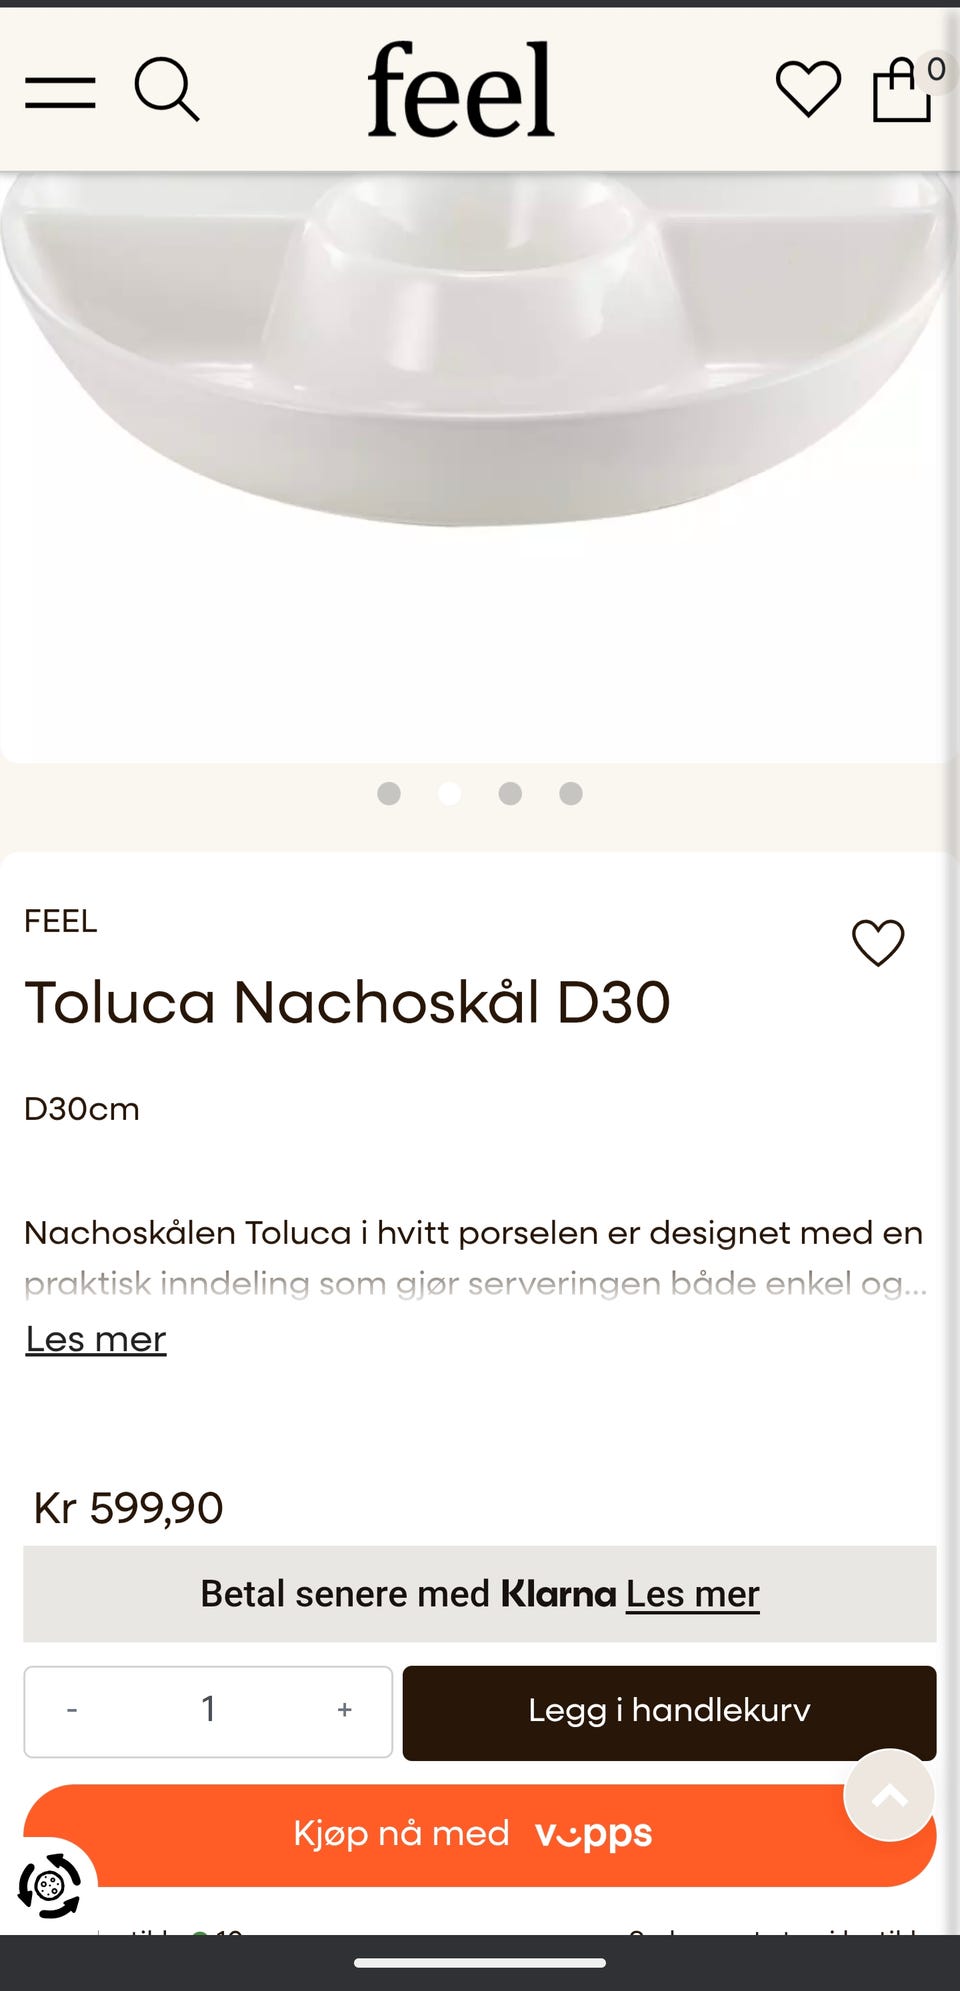The height and width of the screenshot is (1991, 960).
Task: Open the shopping bag cart
Action: (902, 90)
